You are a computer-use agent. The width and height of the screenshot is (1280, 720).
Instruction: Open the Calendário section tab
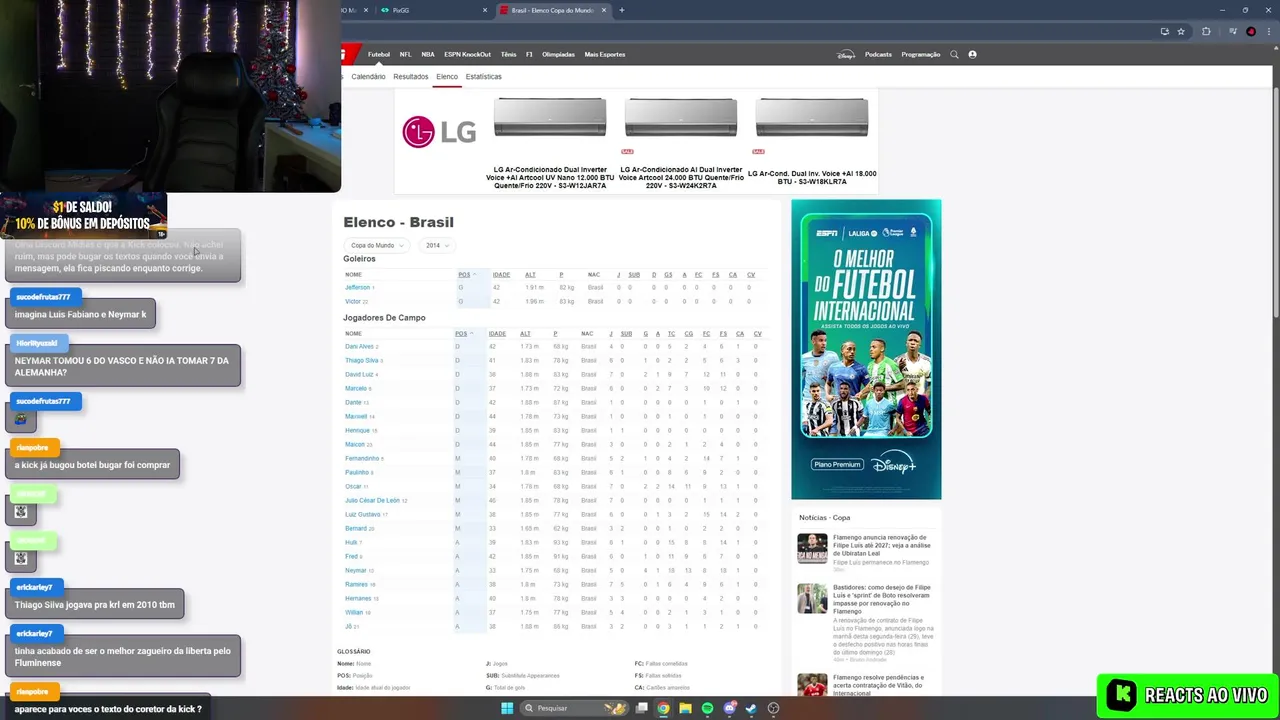[368, 76]
